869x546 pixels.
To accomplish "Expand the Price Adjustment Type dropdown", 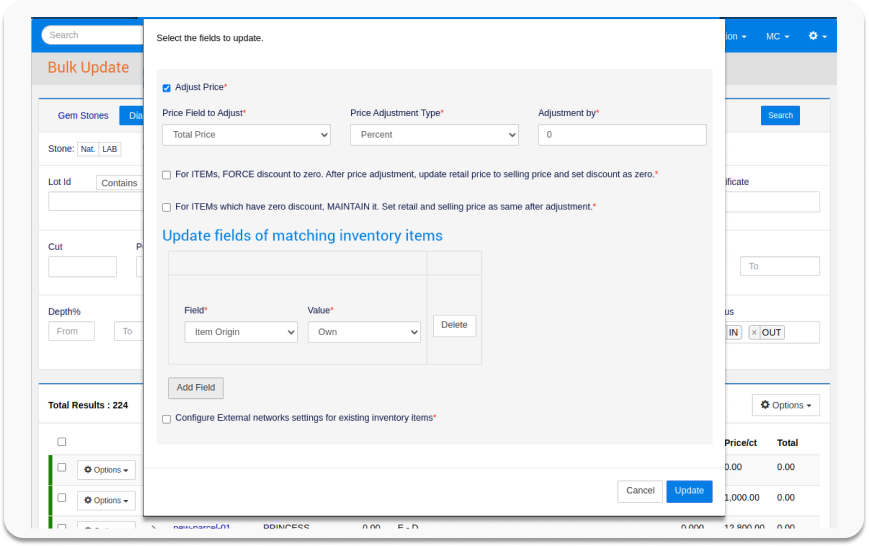I will (434, 135).
